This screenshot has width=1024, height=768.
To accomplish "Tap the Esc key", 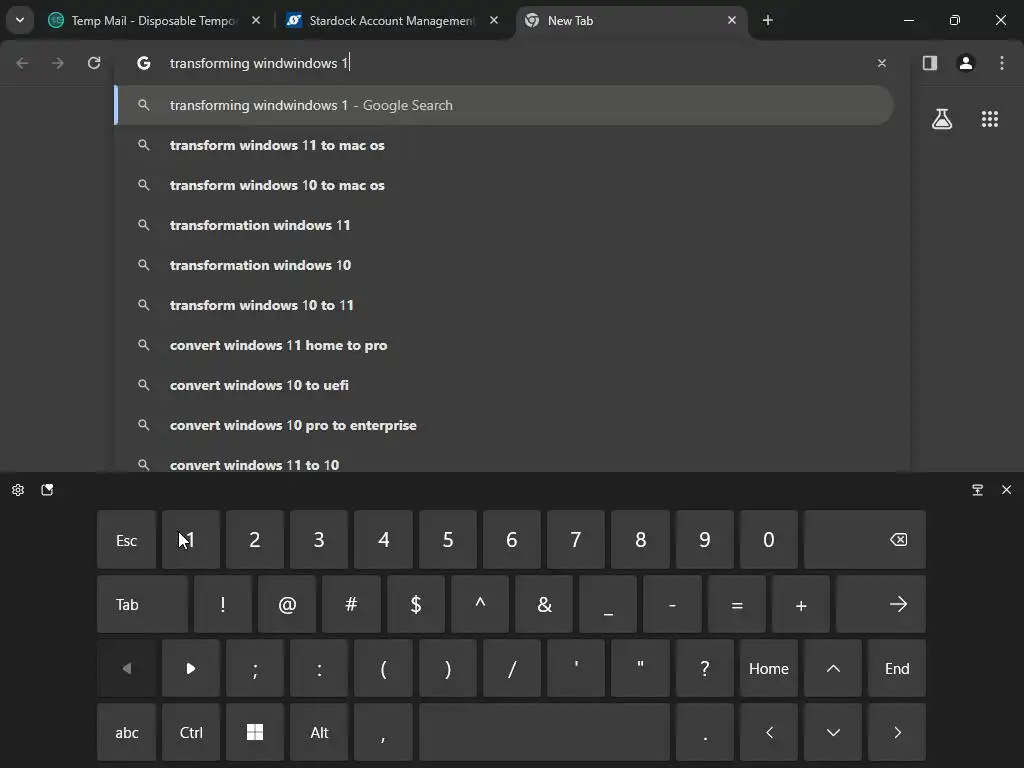I will pyautogui.click(x=127, y=540).
